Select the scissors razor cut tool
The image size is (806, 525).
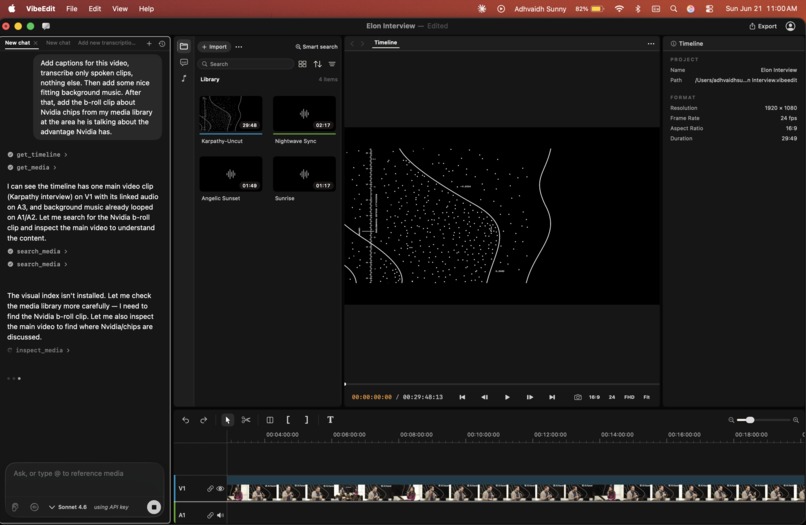click(x=246, y=420)
